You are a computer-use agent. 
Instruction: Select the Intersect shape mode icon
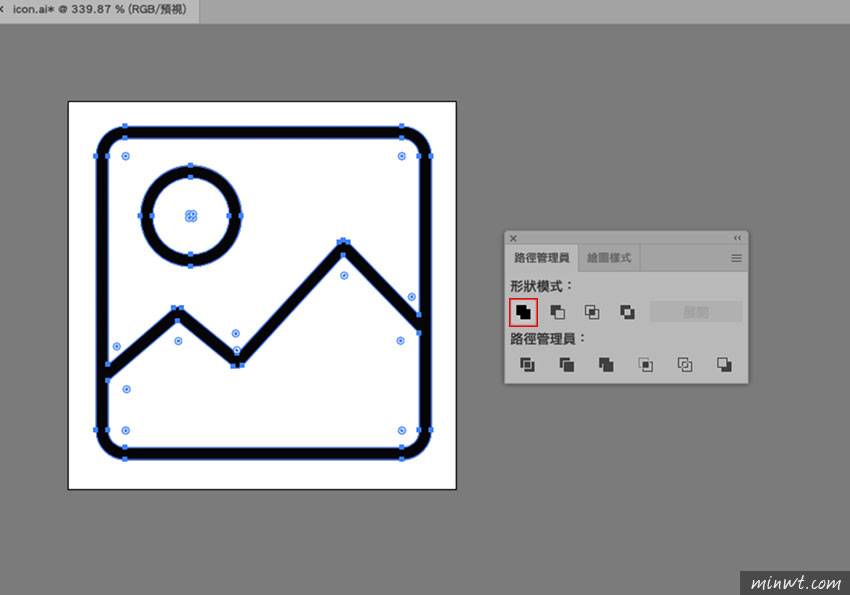click(x=592, y=312)
